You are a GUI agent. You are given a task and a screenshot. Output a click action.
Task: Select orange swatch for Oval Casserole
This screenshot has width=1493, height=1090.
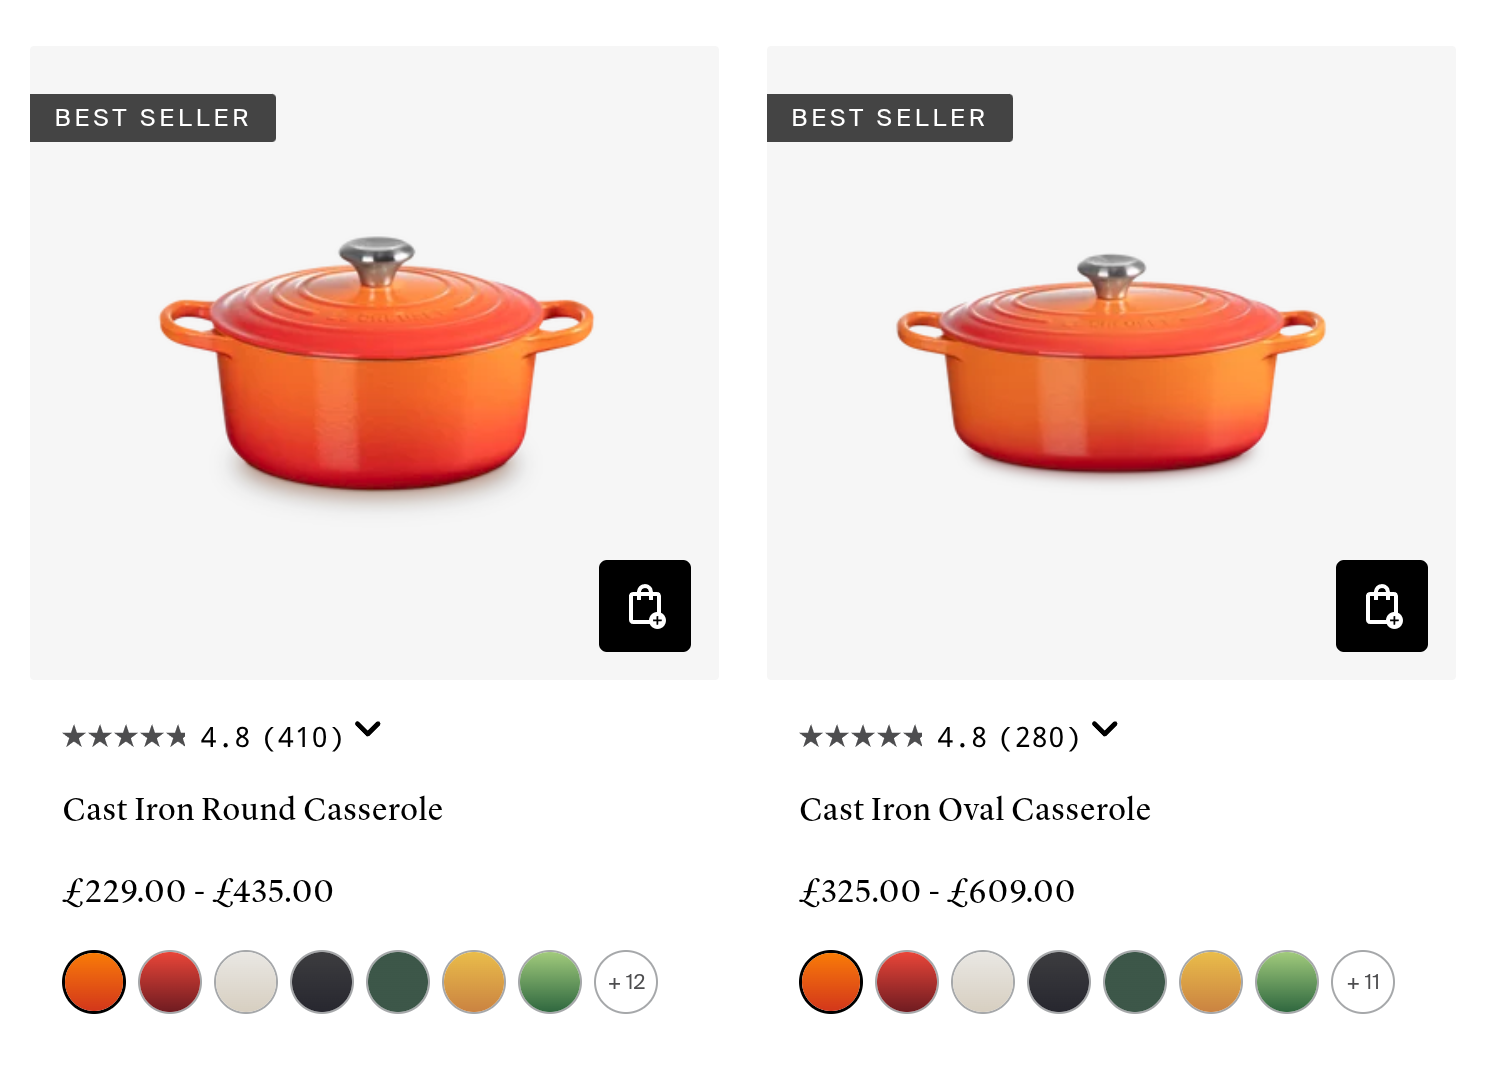coord(831,982)
